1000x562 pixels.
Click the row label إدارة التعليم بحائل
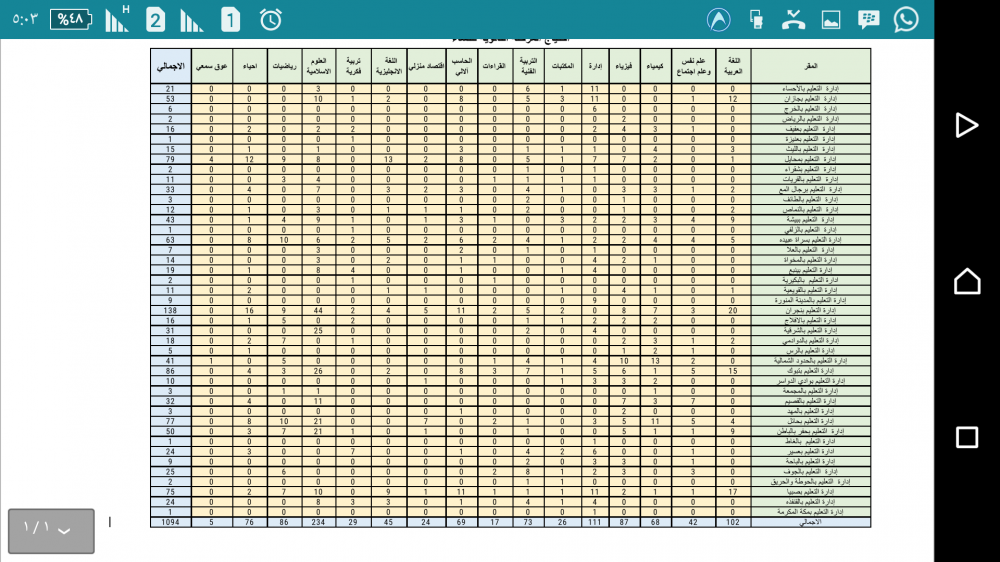click(x=811, y=421)
